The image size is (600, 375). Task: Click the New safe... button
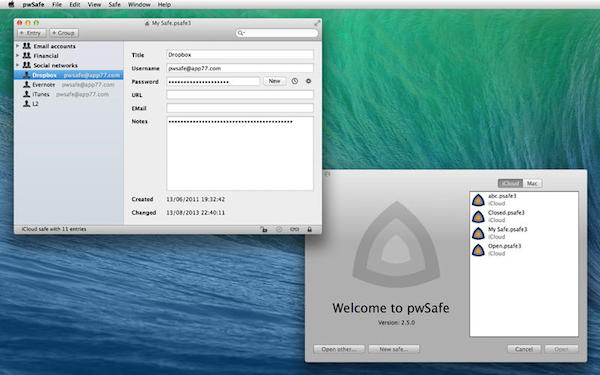pyautogui.click(x=394, y=349)
